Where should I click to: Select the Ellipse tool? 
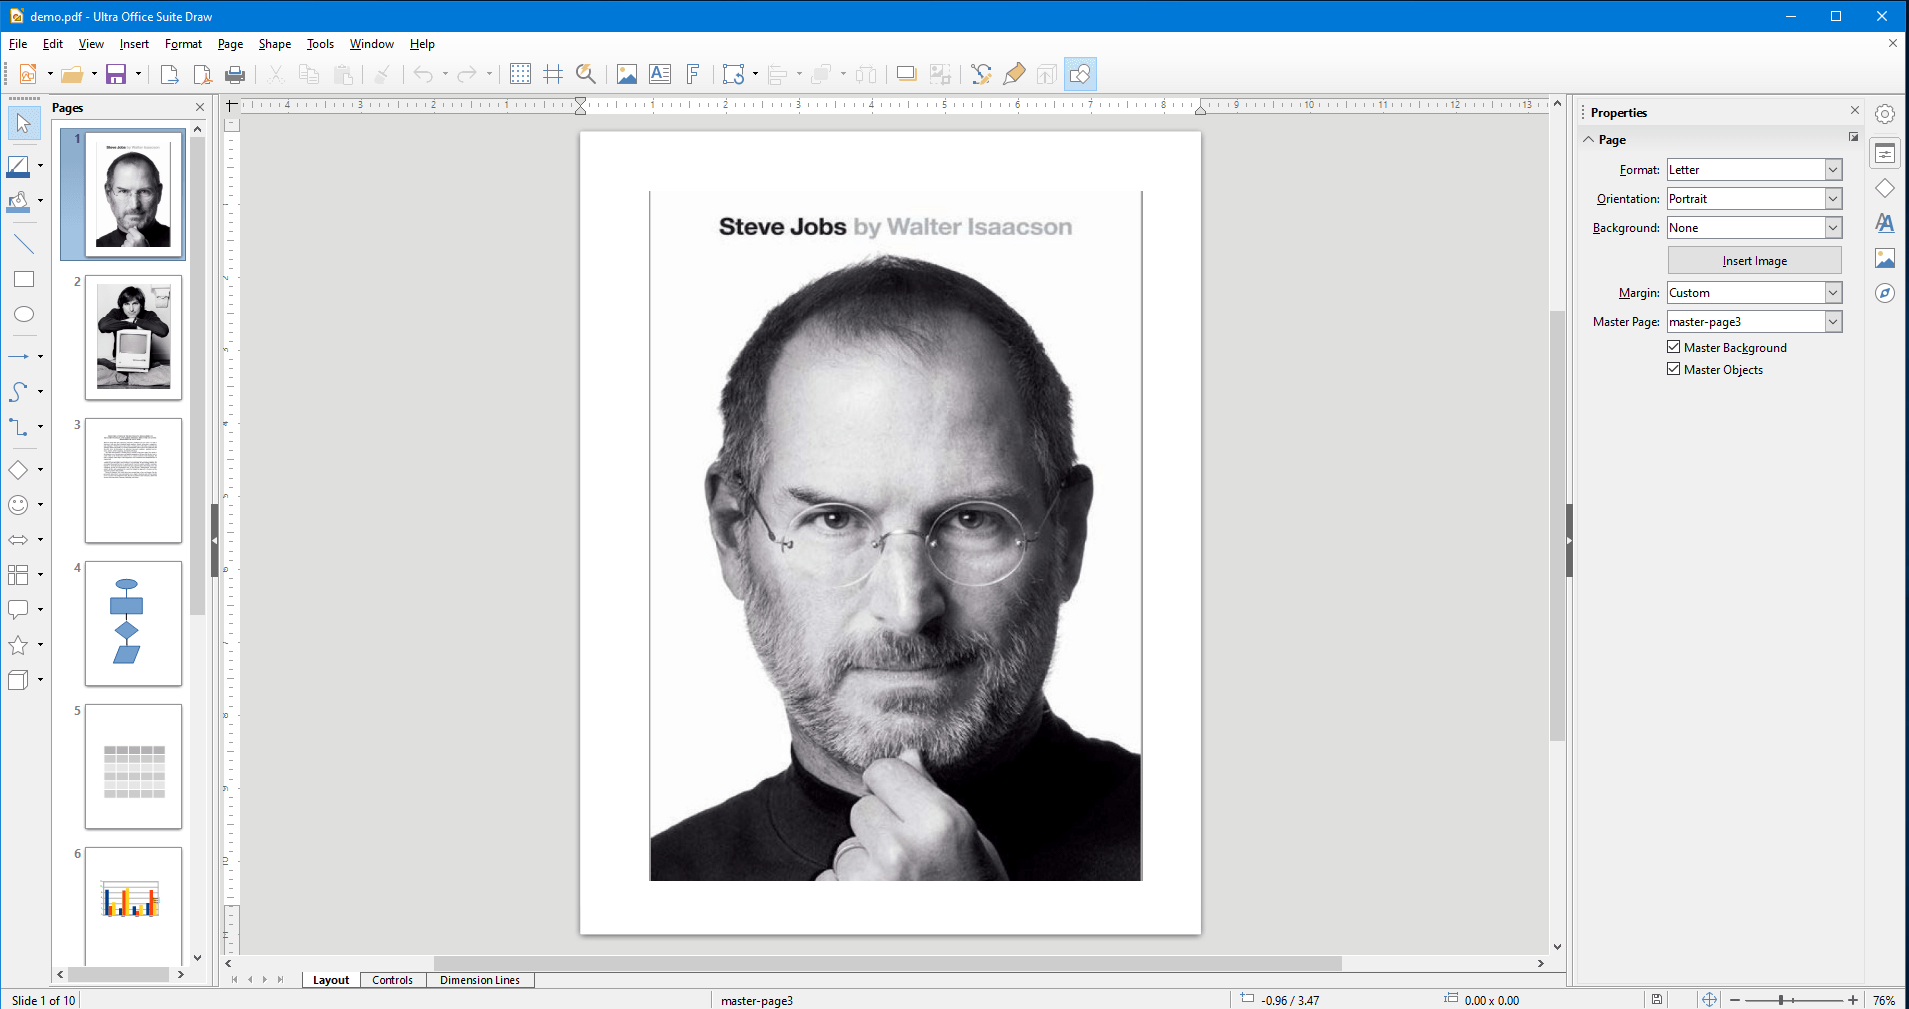pos(24,314)
